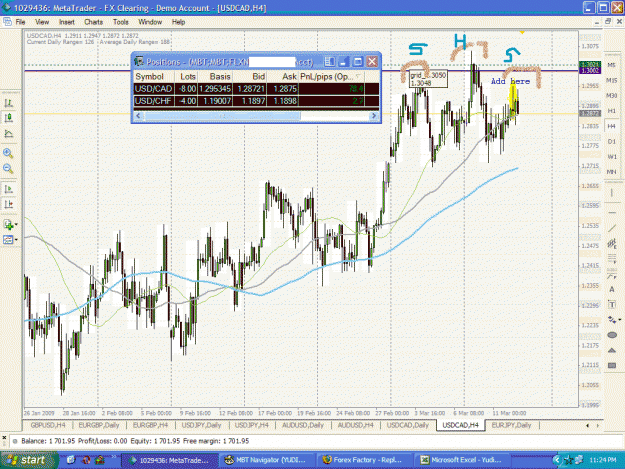The image size is (625, 469).
Task: Open Forex Factory window from taskbar
Action: [366, 460]
